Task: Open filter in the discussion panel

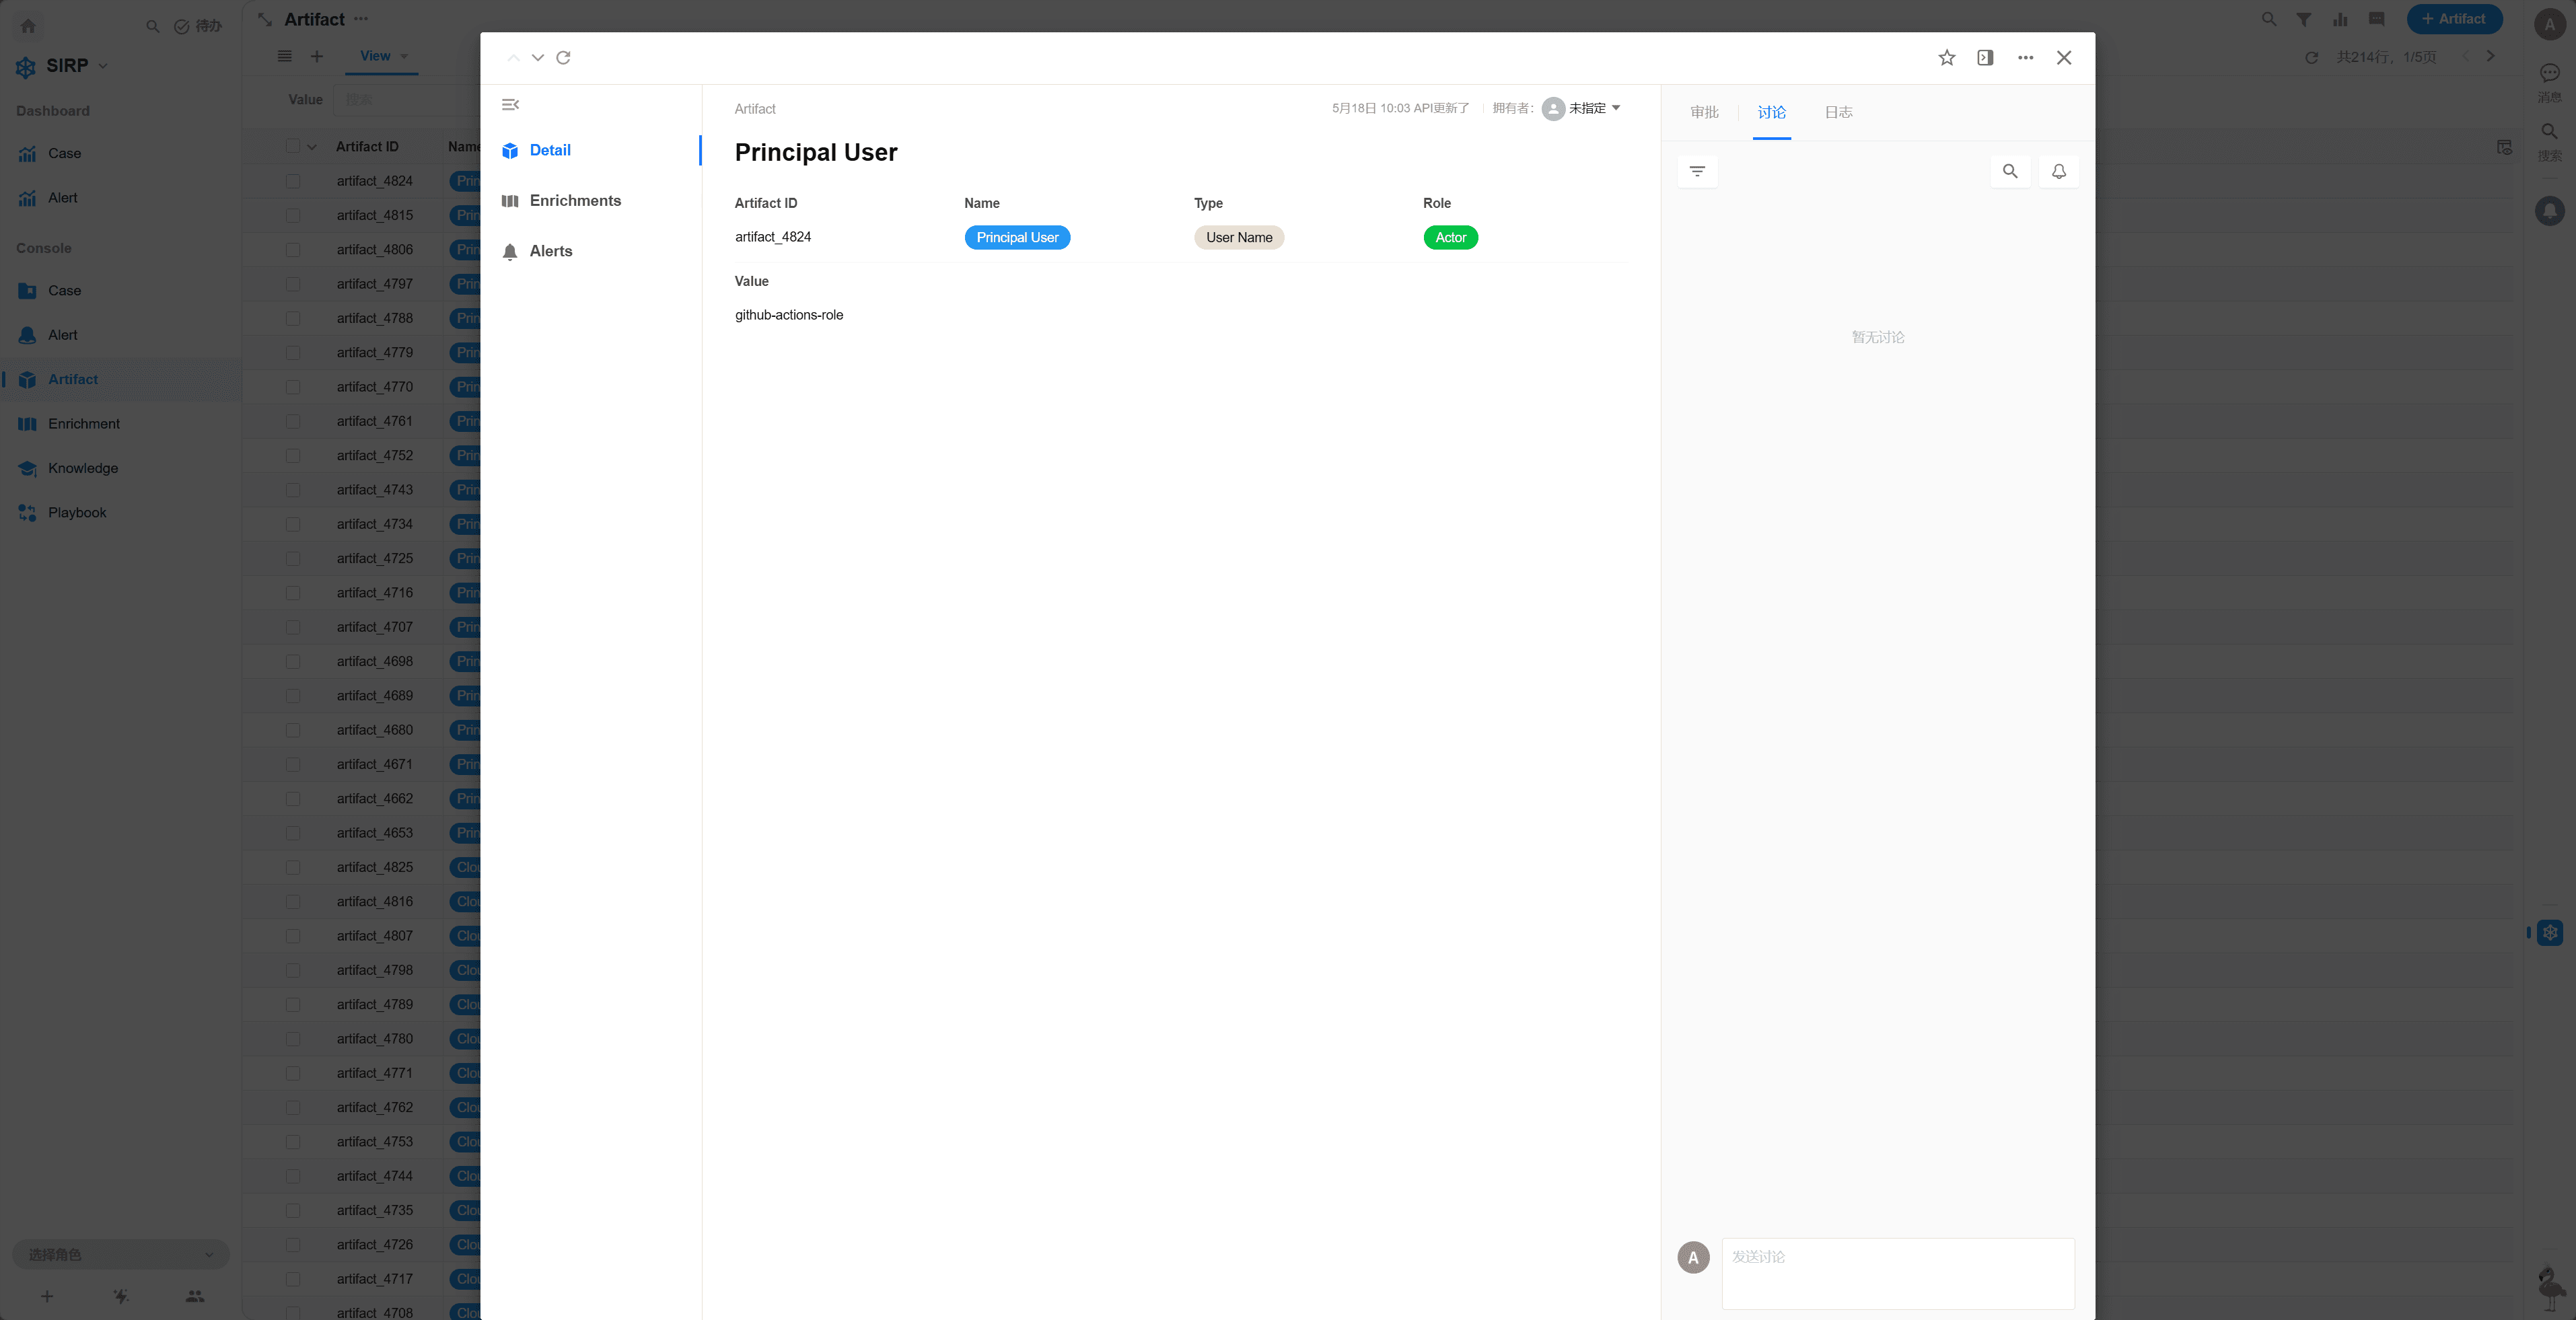Action: (1697, 171)
